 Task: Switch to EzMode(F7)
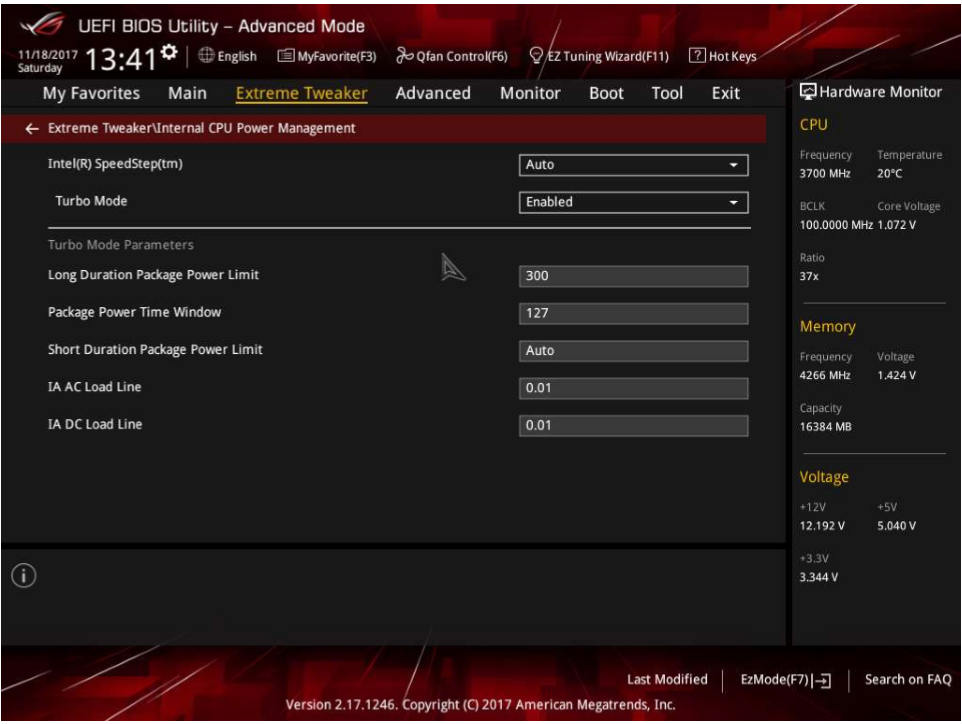point(775,680)
